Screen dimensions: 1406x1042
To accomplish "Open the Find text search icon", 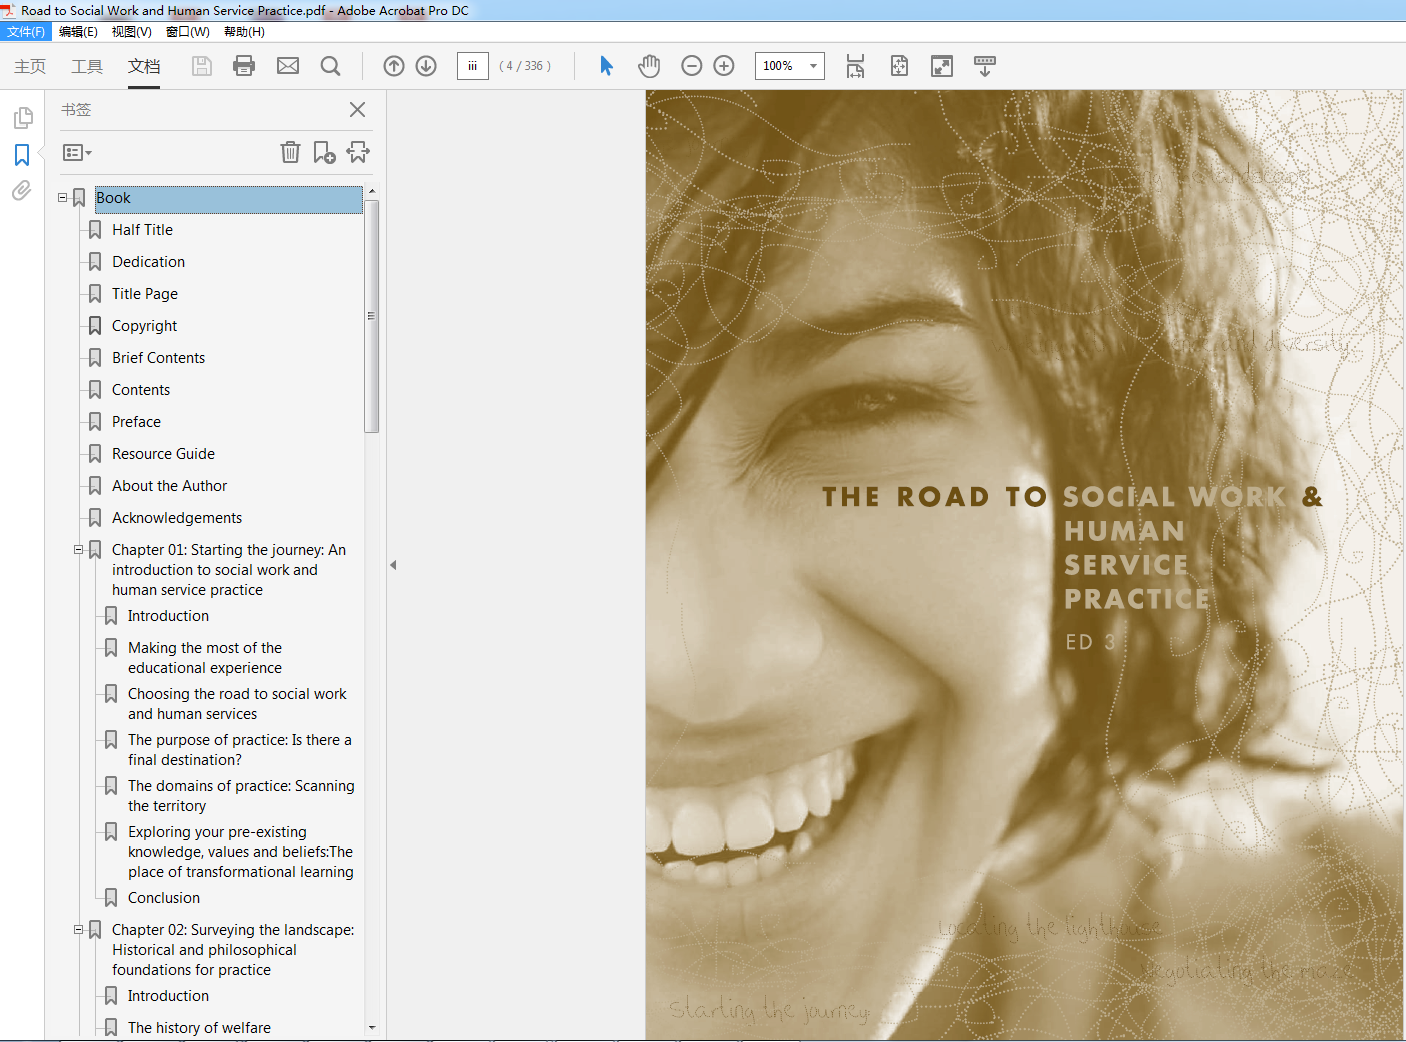I will [x=330, y=66].
